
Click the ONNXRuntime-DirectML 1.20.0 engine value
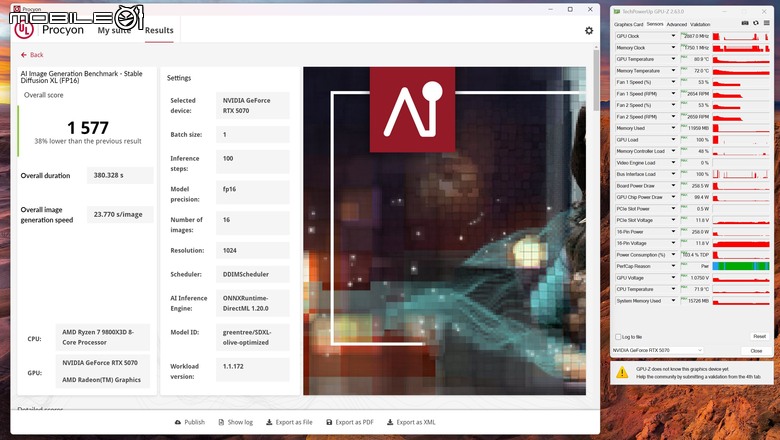click(x=252, y=303)
